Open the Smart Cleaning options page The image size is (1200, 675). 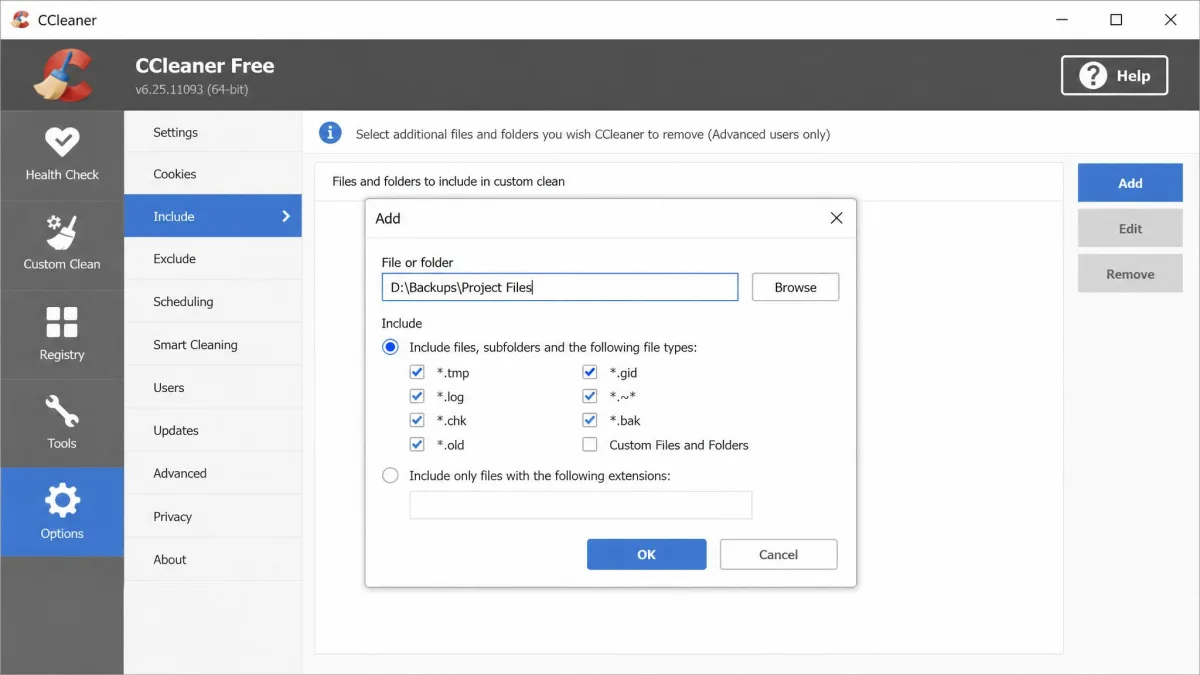[x=213, y=344]
